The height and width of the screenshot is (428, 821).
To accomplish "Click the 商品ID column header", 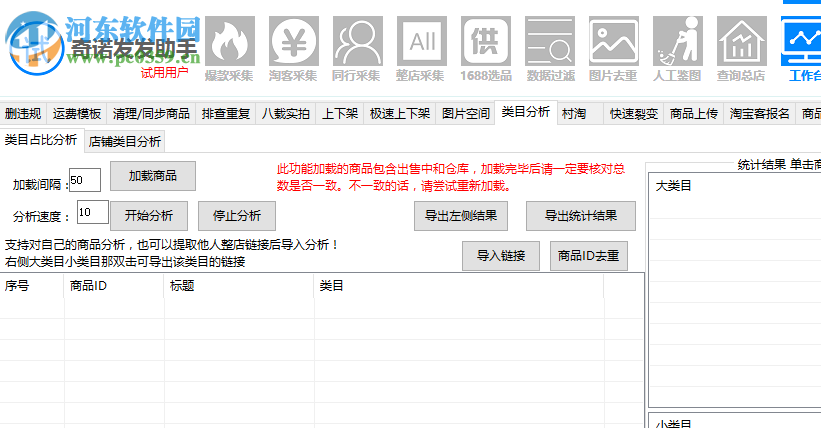I will (114, 286).
